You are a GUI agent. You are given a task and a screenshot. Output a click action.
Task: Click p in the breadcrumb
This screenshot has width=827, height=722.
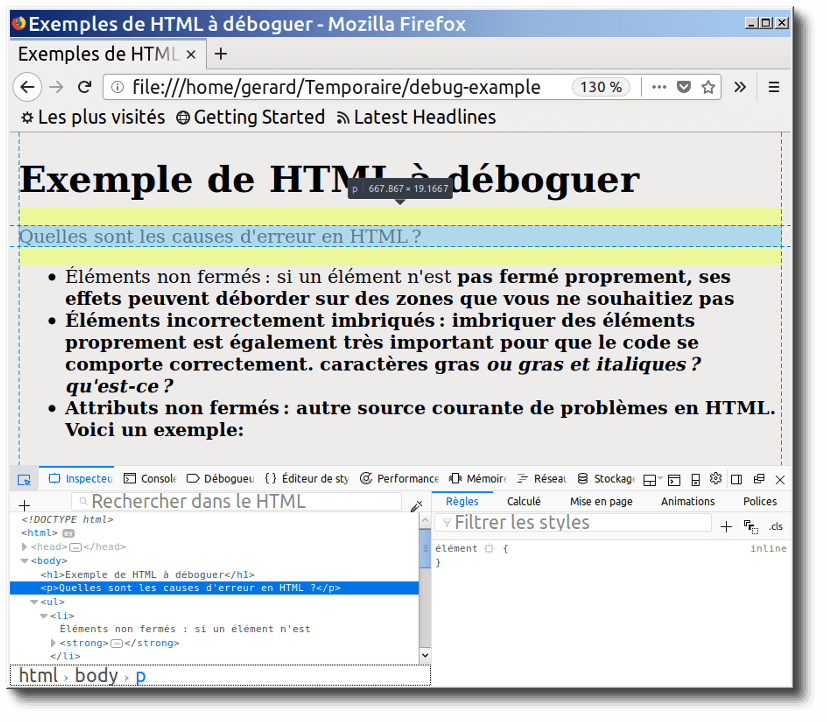click(x=140, y=677)
